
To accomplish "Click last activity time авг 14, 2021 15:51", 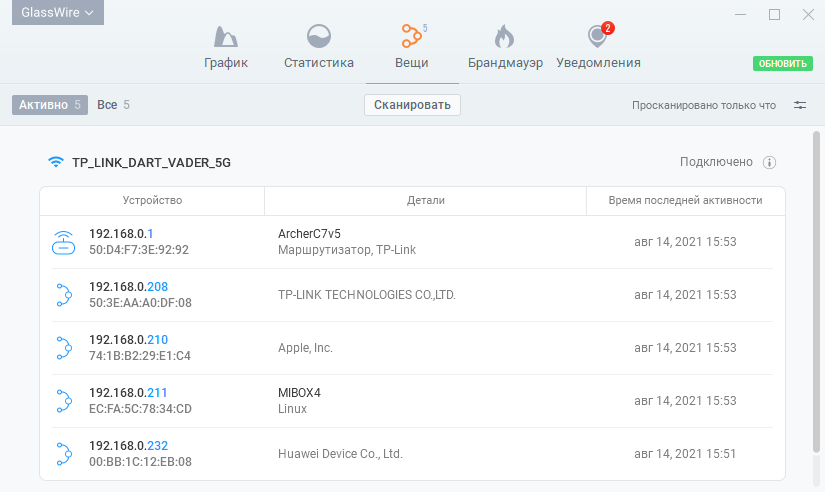I will tap(685, 454).
